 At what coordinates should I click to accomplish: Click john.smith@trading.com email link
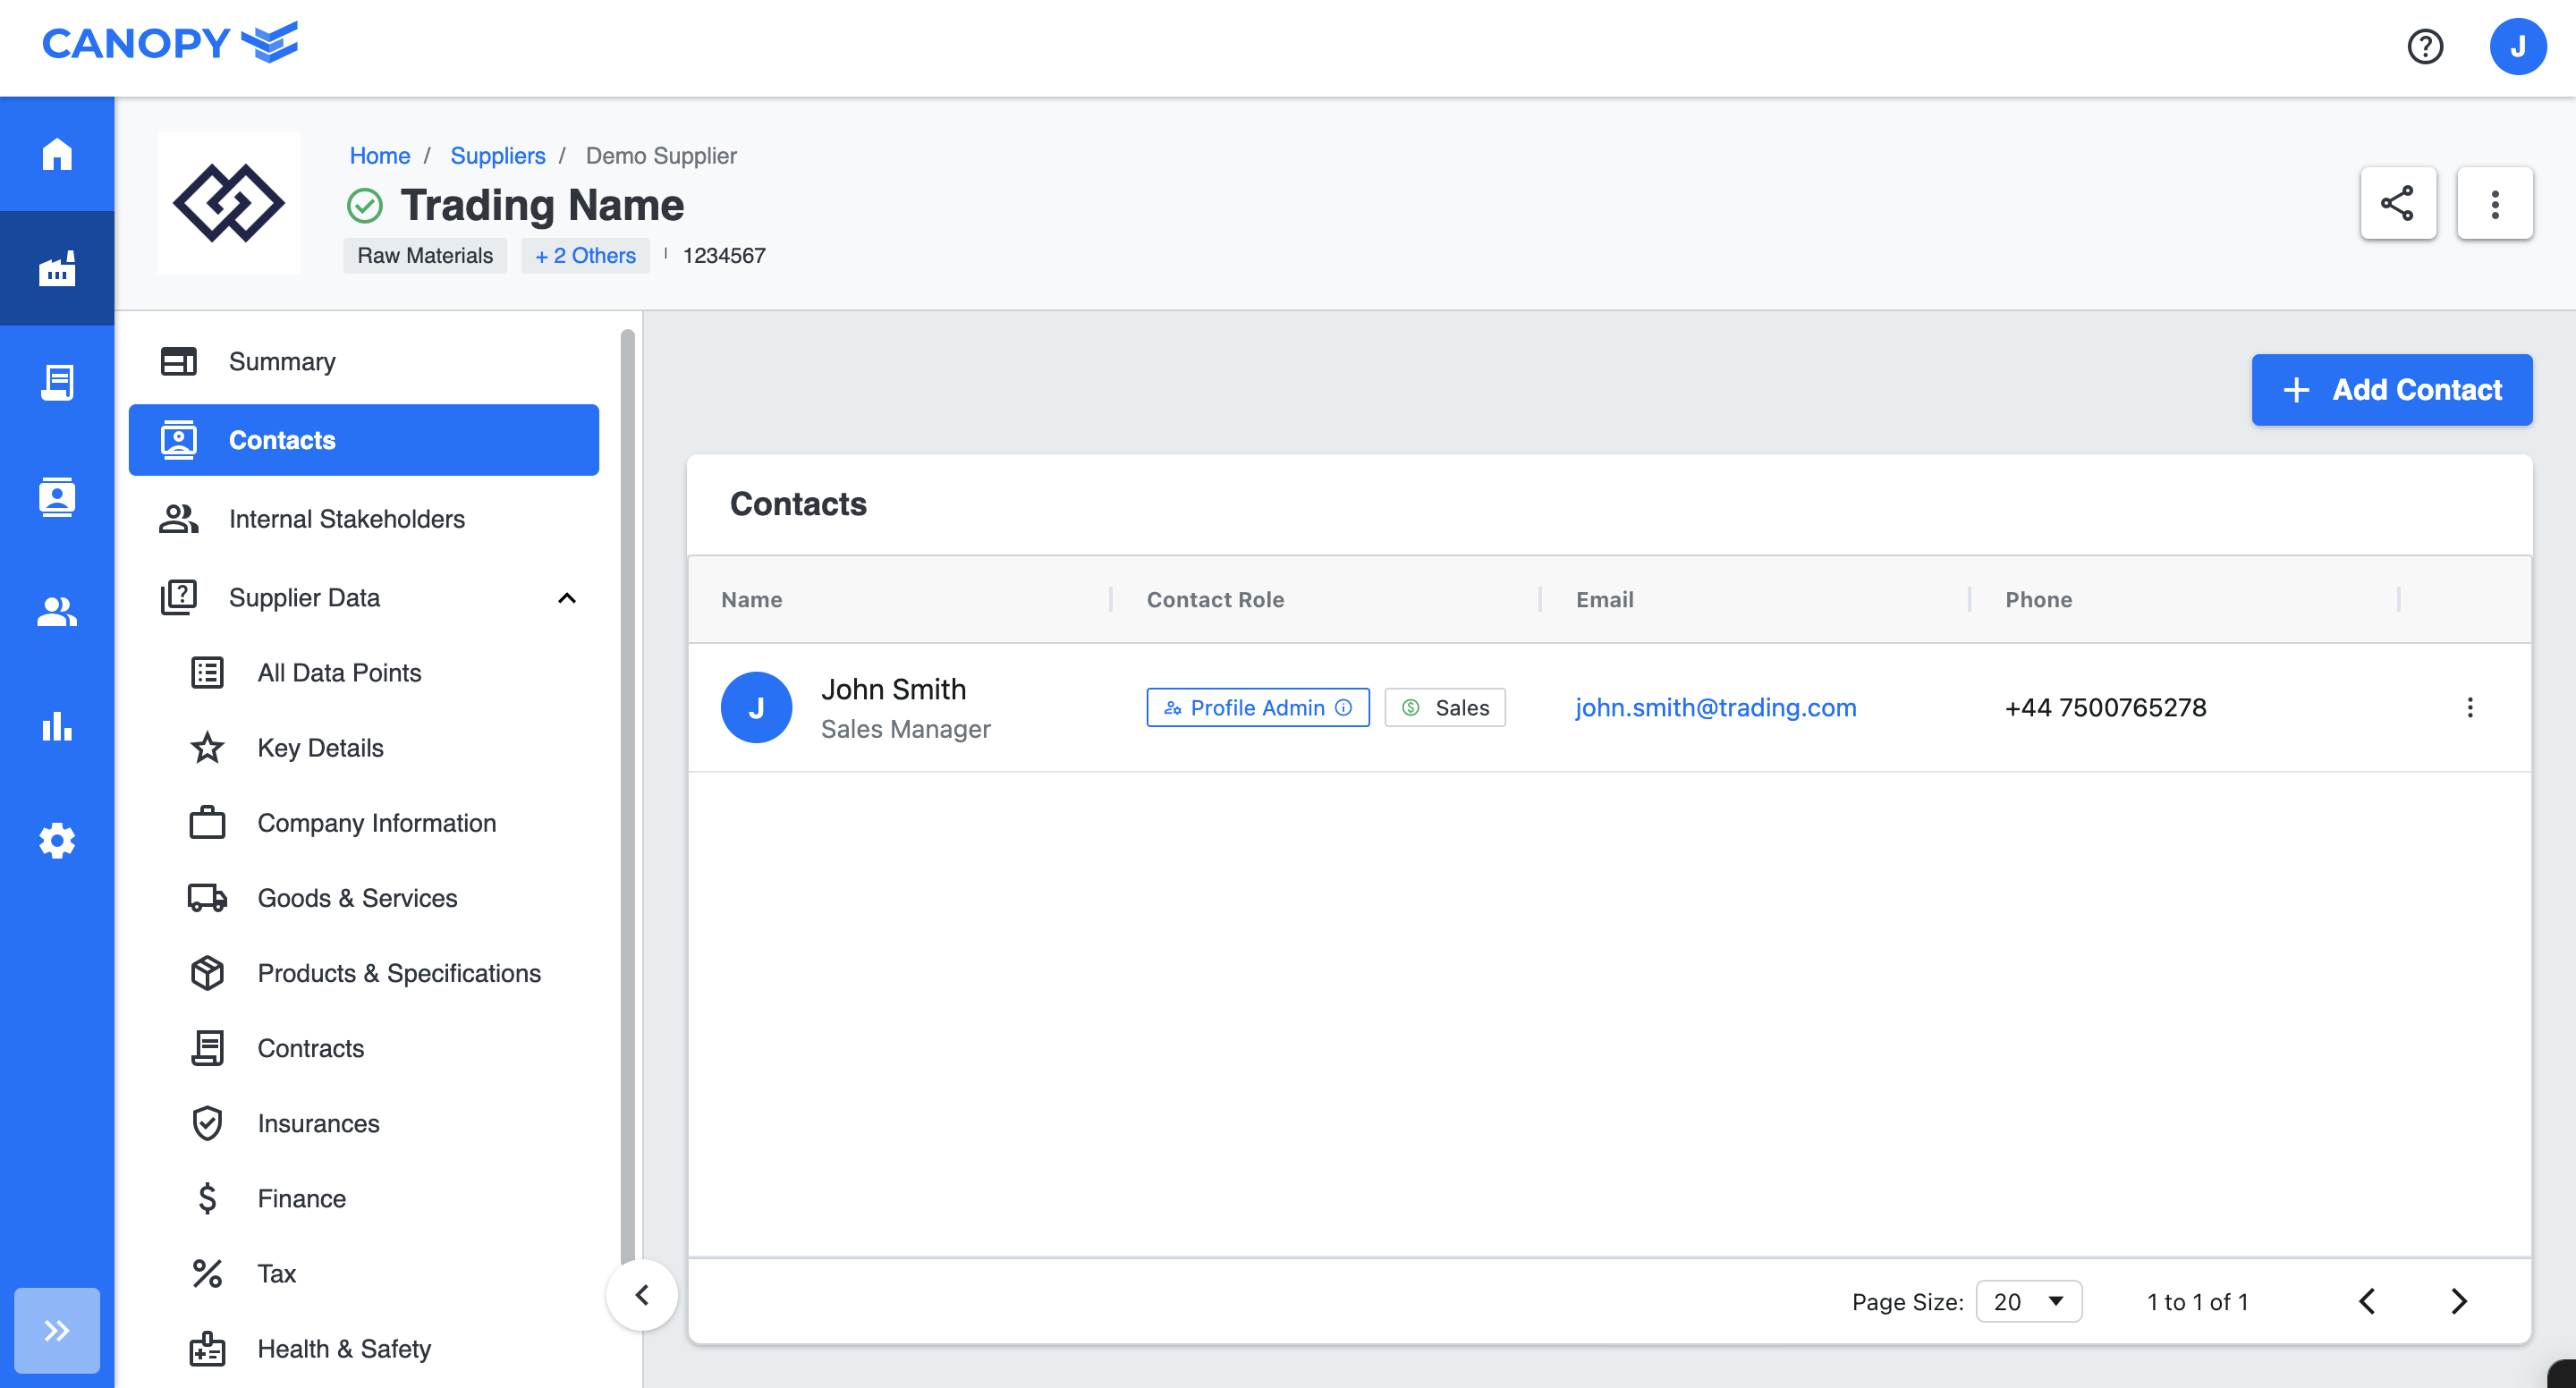click(x=1715, y=707)
